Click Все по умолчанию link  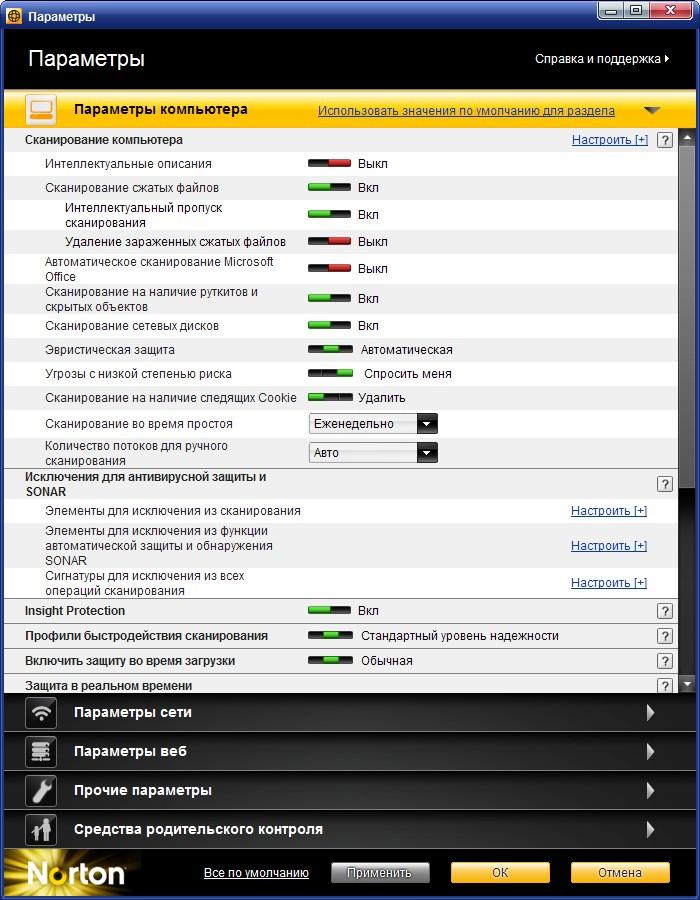pyautogui.click(x=256, y=872)
